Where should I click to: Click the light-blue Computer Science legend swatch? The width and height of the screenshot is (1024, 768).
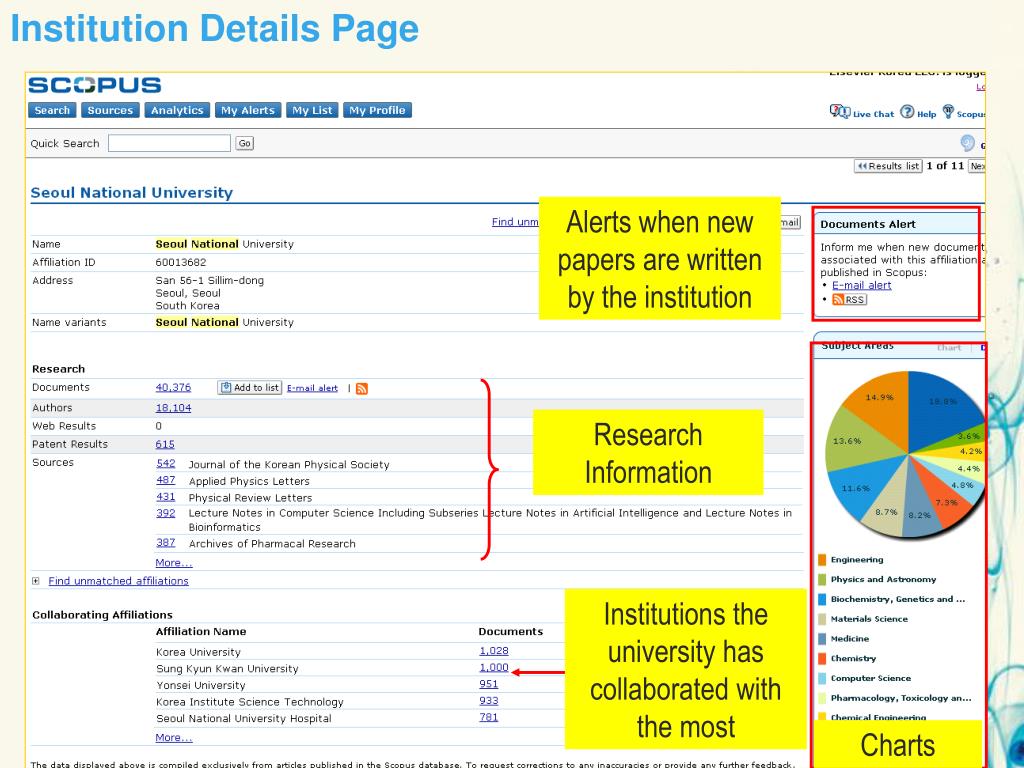coord(822,678)
